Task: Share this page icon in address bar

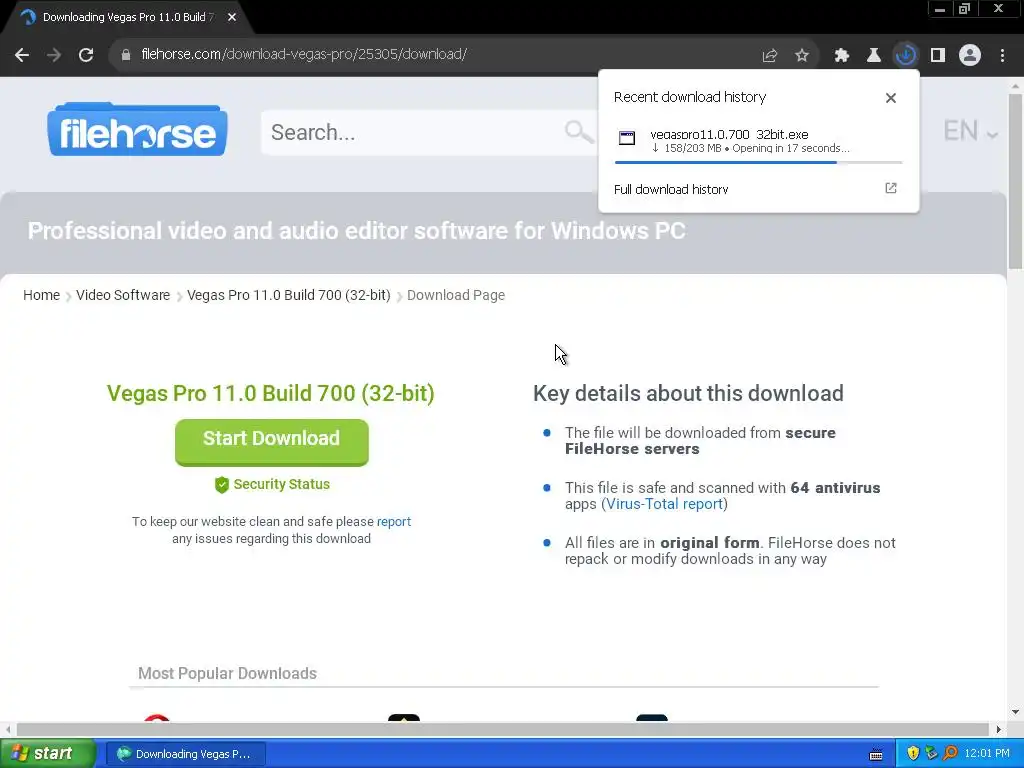Action: coord(770,55)
